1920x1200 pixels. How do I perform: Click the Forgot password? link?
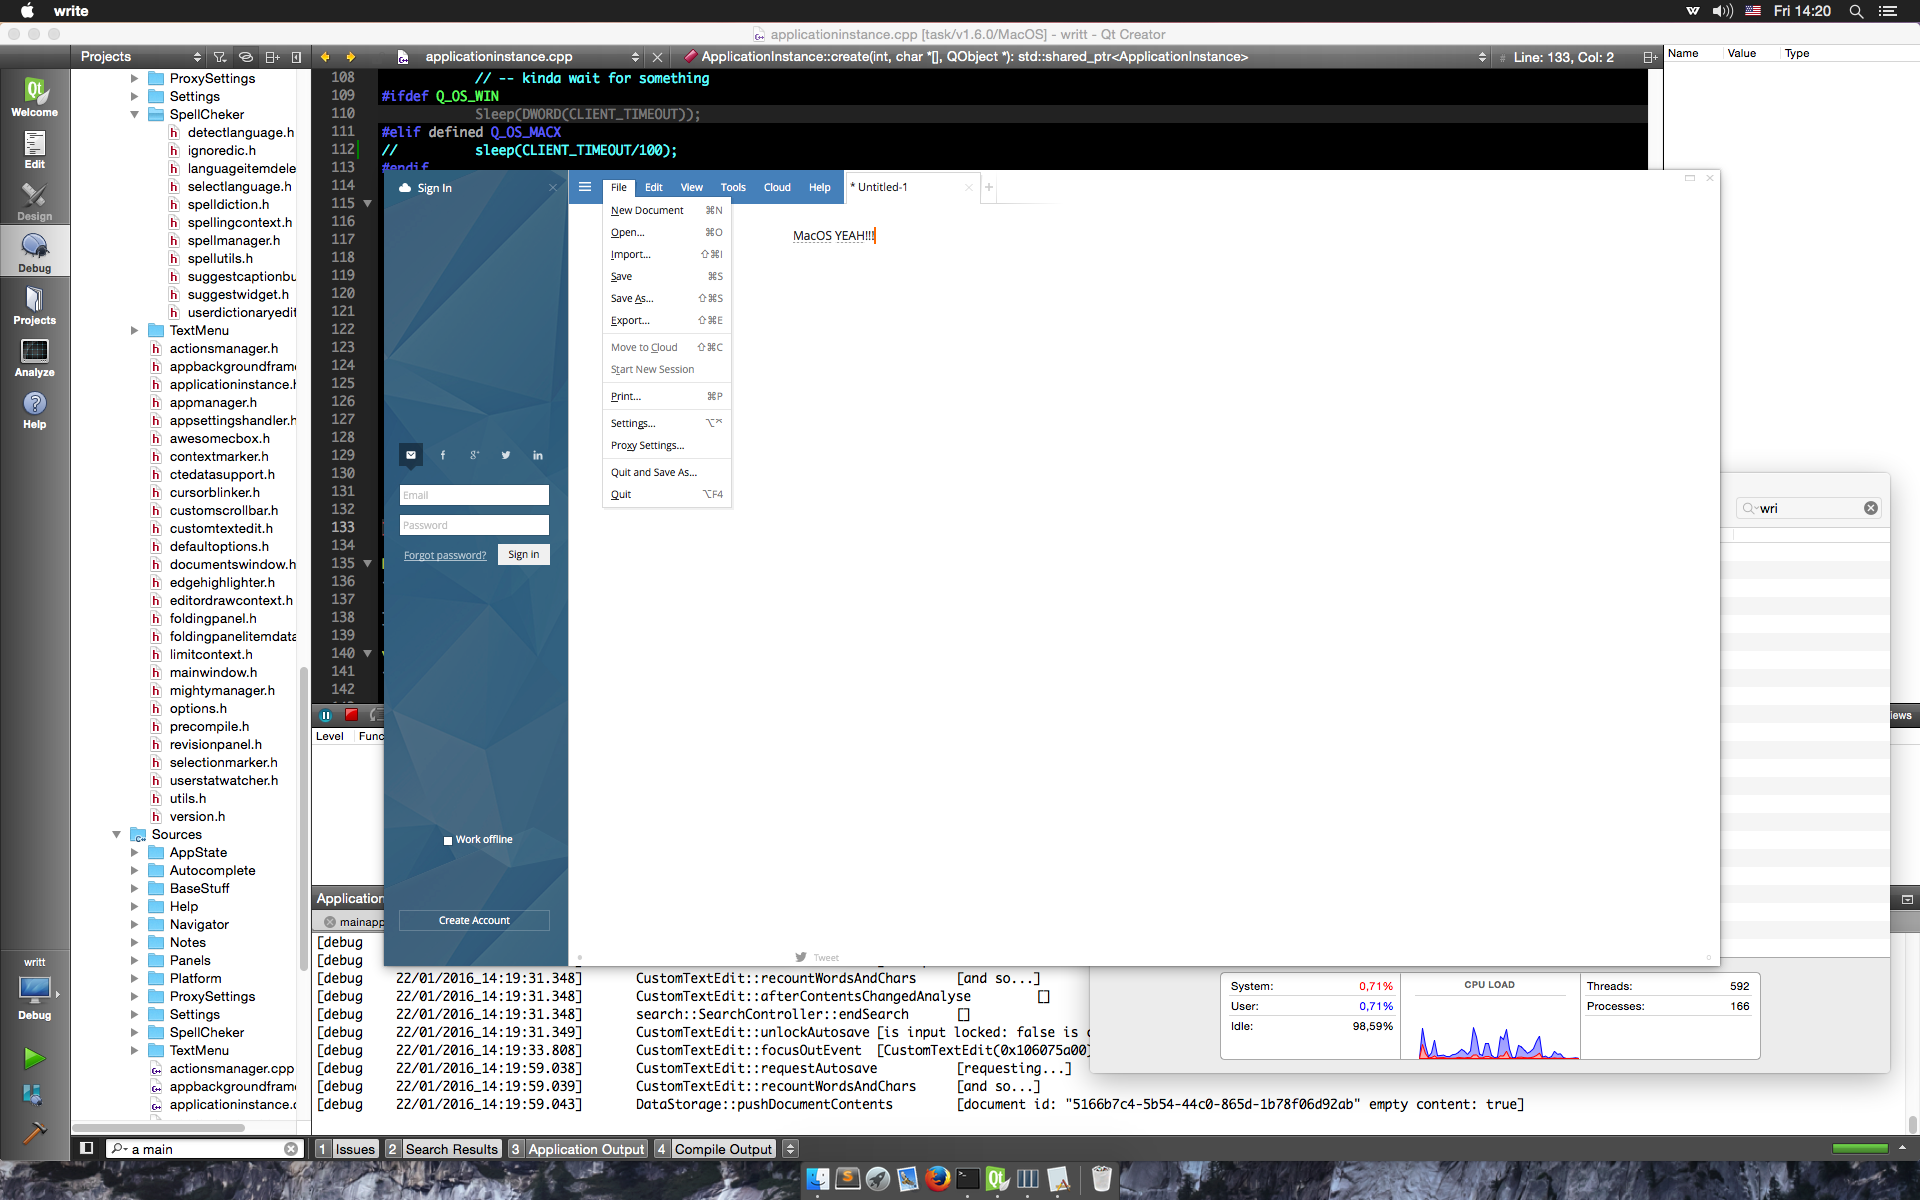pyautogui.click(x=445, y=555)
